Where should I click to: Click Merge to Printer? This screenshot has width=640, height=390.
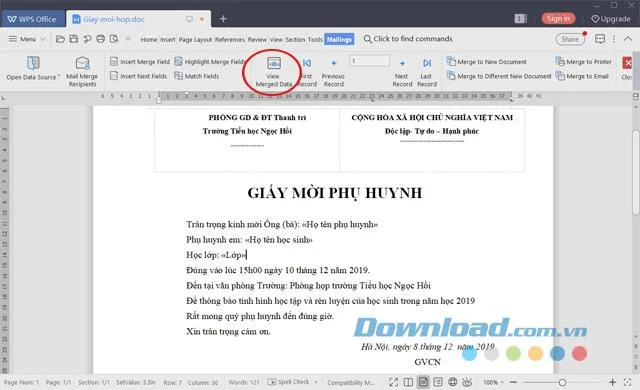click(x=584, y=62)
